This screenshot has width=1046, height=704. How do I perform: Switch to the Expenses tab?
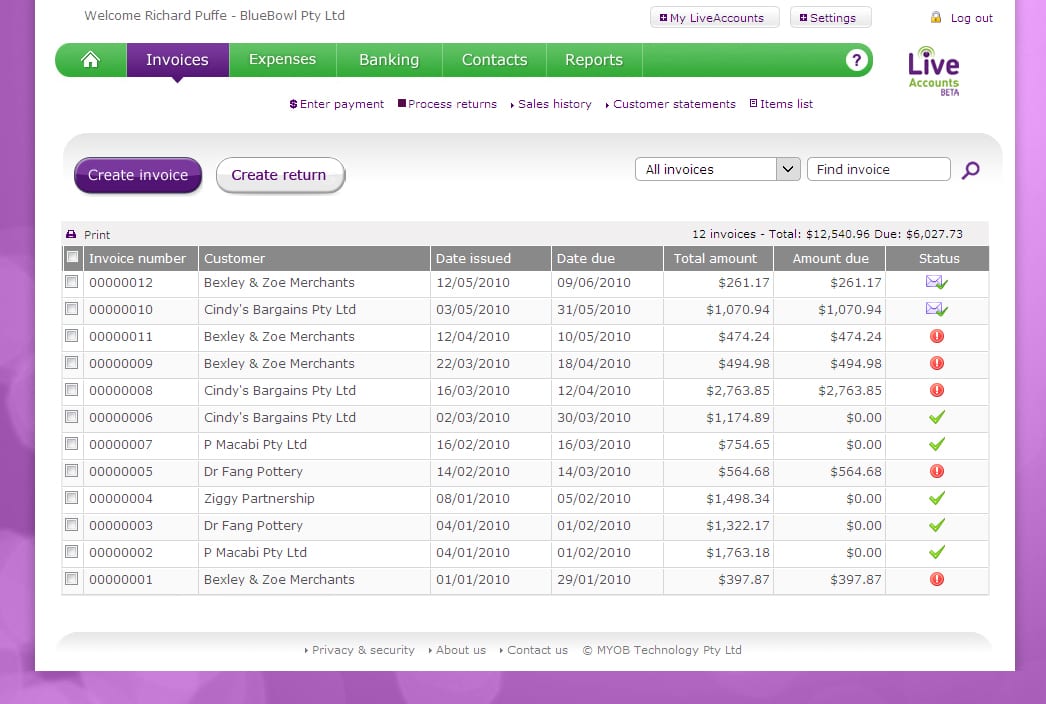click(282, 60)
